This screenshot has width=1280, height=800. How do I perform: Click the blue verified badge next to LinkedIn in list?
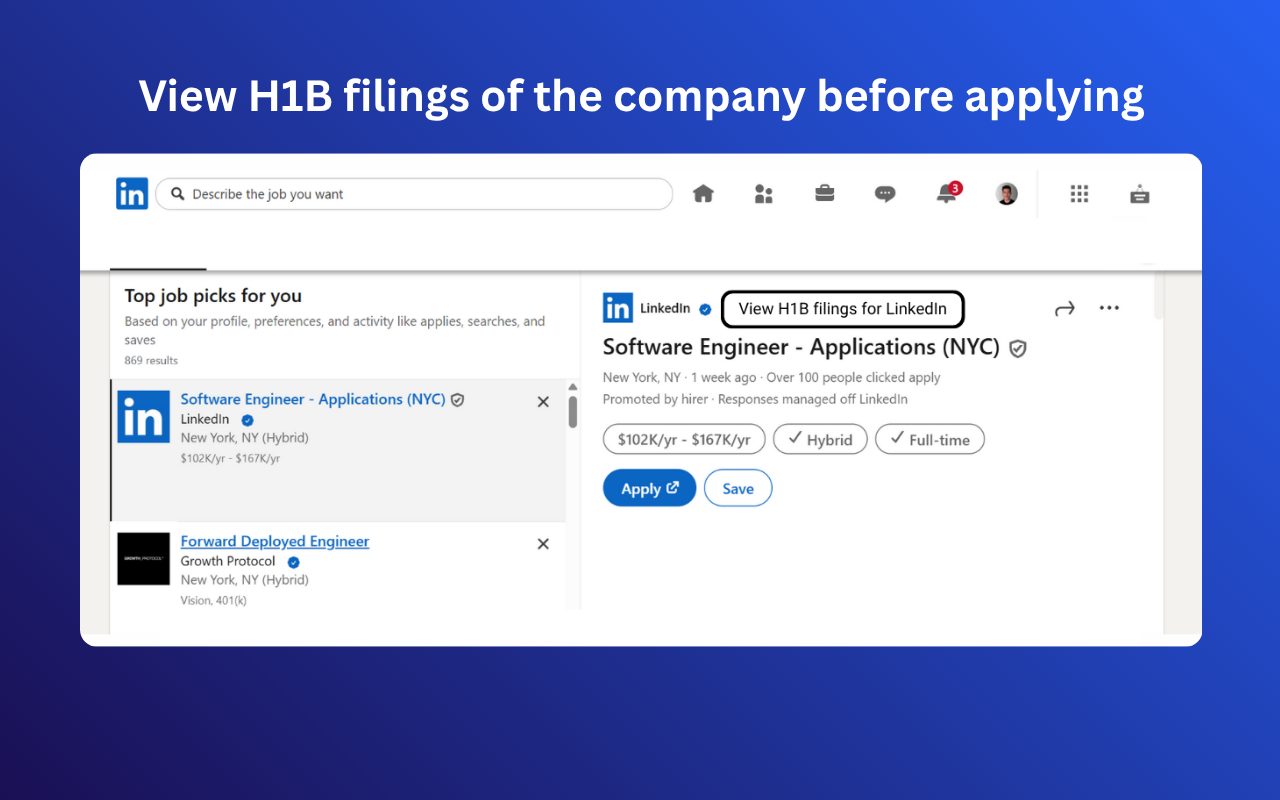[x=248, y=420]
